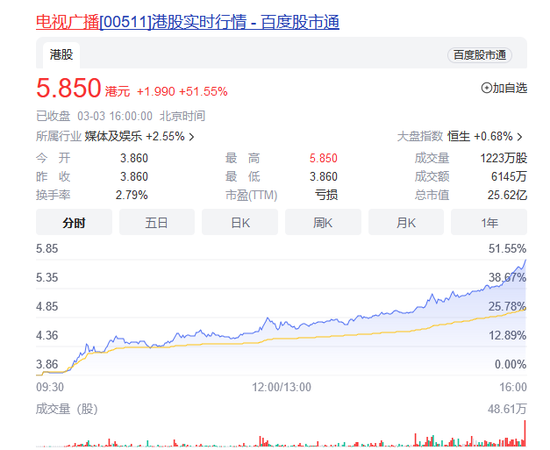The height and width of the screenshot is (450, 550).
Task: Click the 12:00/13:00 time axis label
Action: click(281, 387)
